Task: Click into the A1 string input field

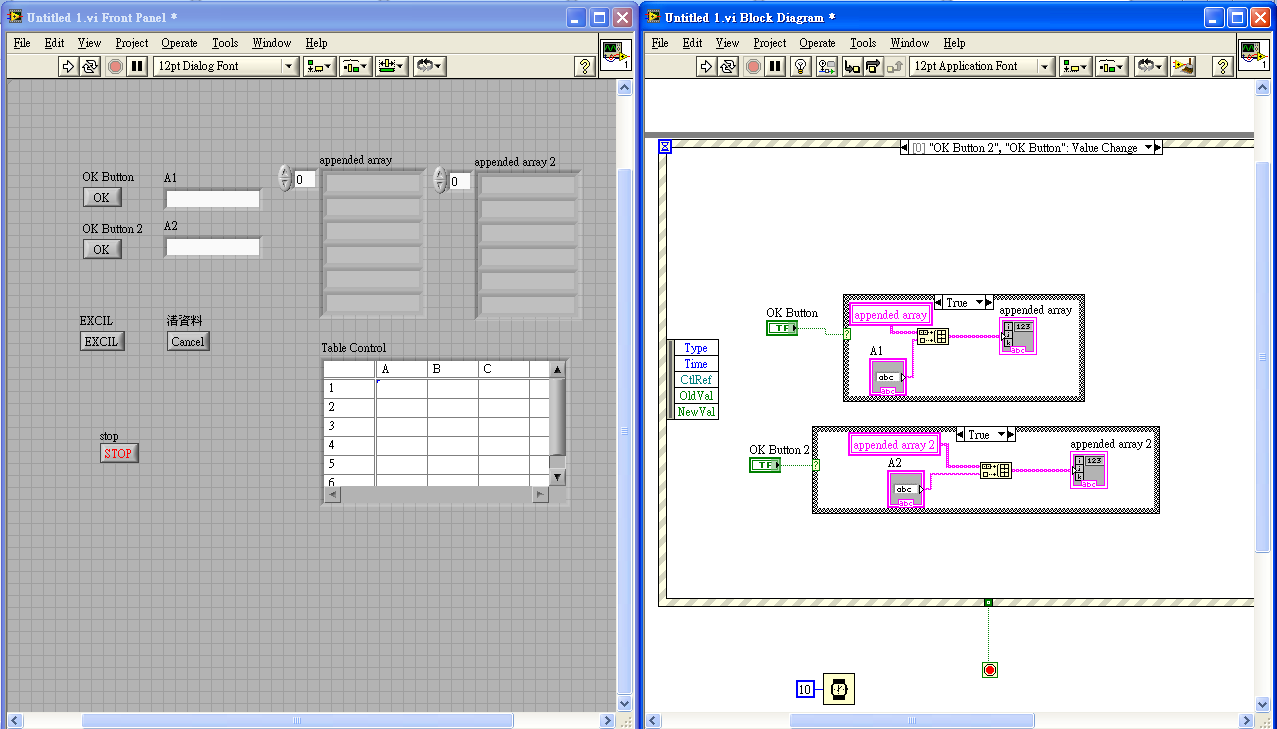Action: point(212,198)
